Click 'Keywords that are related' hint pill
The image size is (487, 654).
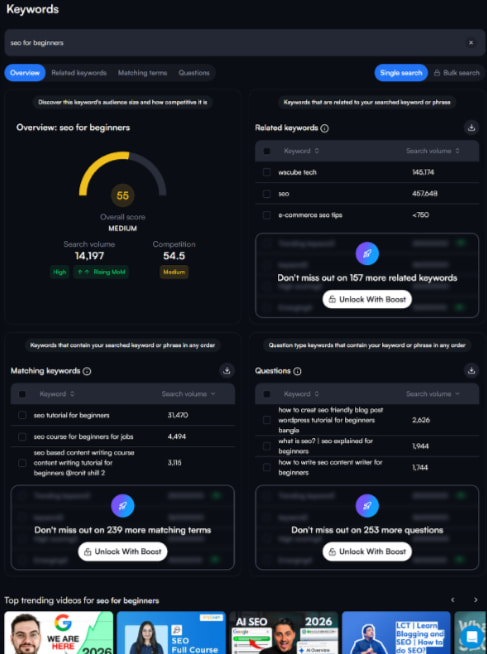[367, 102]
